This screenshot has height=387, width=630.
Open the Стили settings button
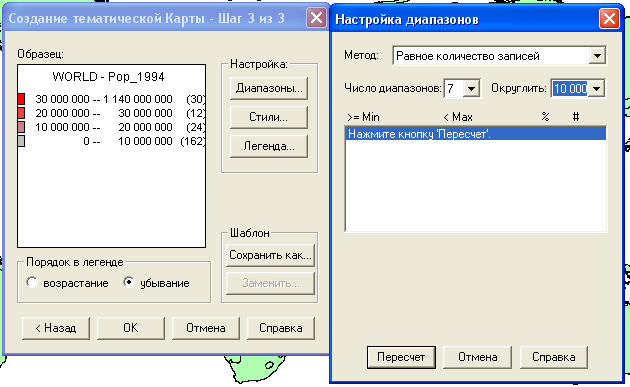(269, 117)
